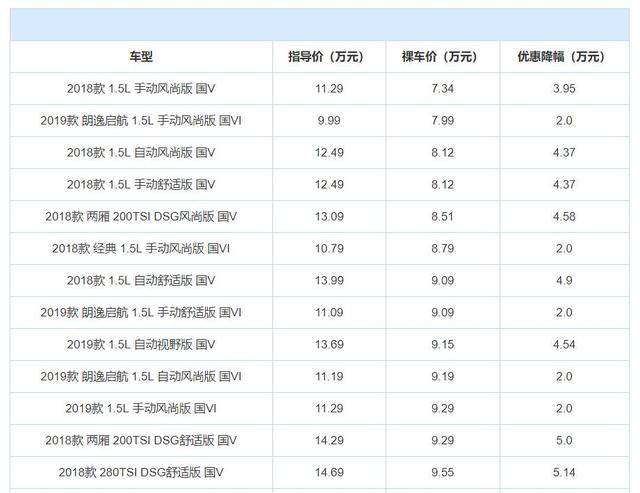Image resolution: width=640 pixels, height=493 pixels.
Task: Click the bare price value 9.15
Action: coord(443,344)
